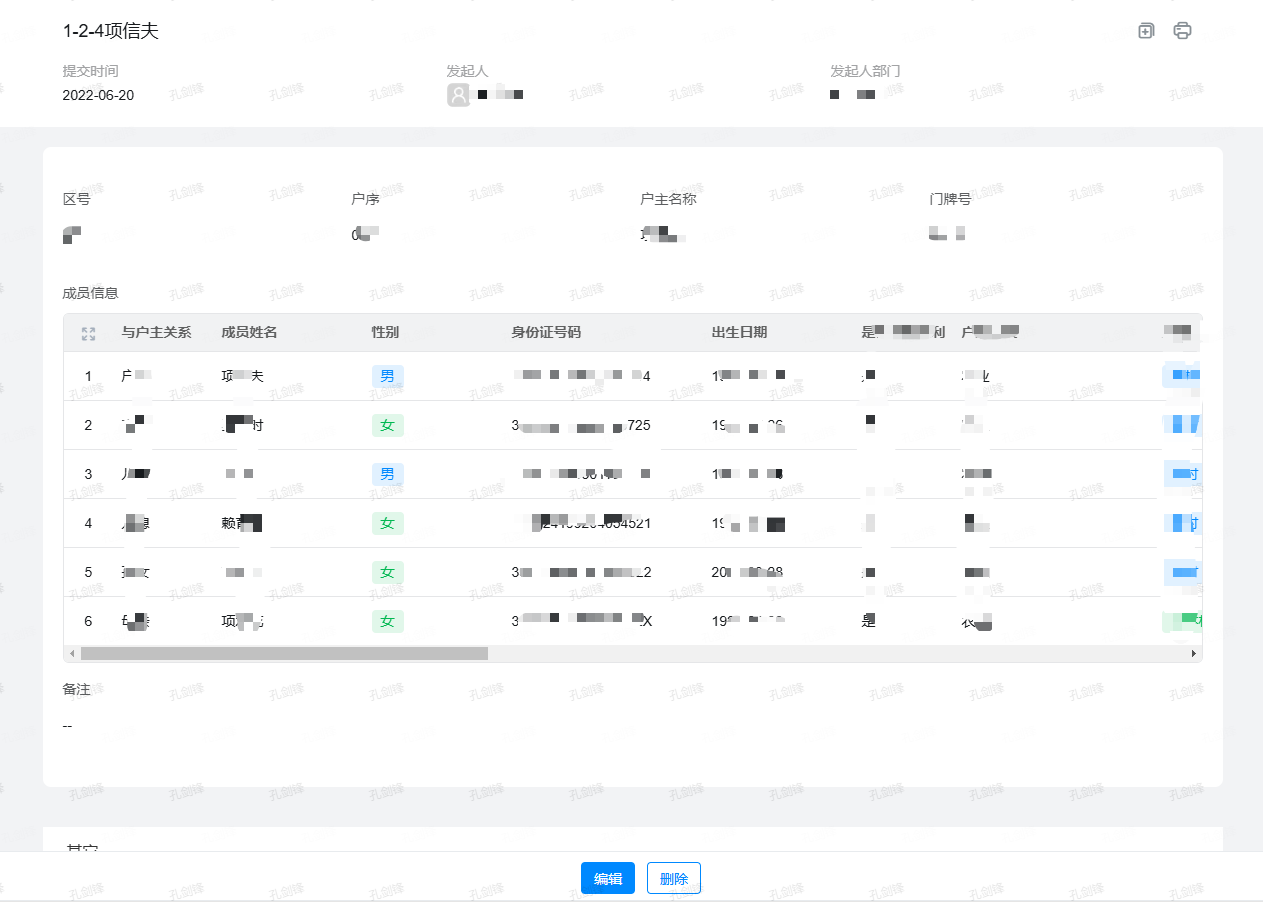The width and height of the screenshot is (1263, 902).
Task: Click the blue status tag in row 3
Action: (x=1182, y=474)
